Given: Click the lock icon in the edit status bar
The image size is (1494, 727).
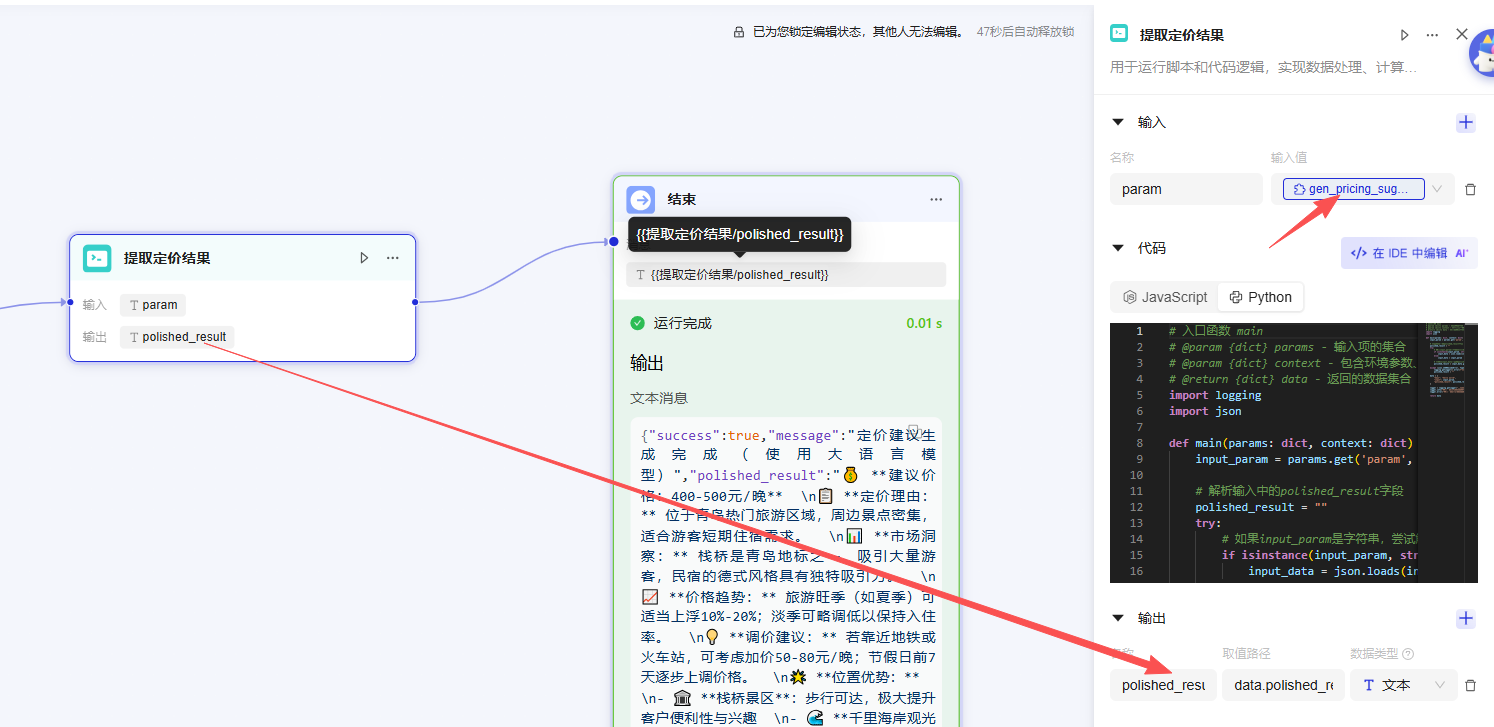Looking at the screenshot, I should pyautogui.click(x=739, y=32).
